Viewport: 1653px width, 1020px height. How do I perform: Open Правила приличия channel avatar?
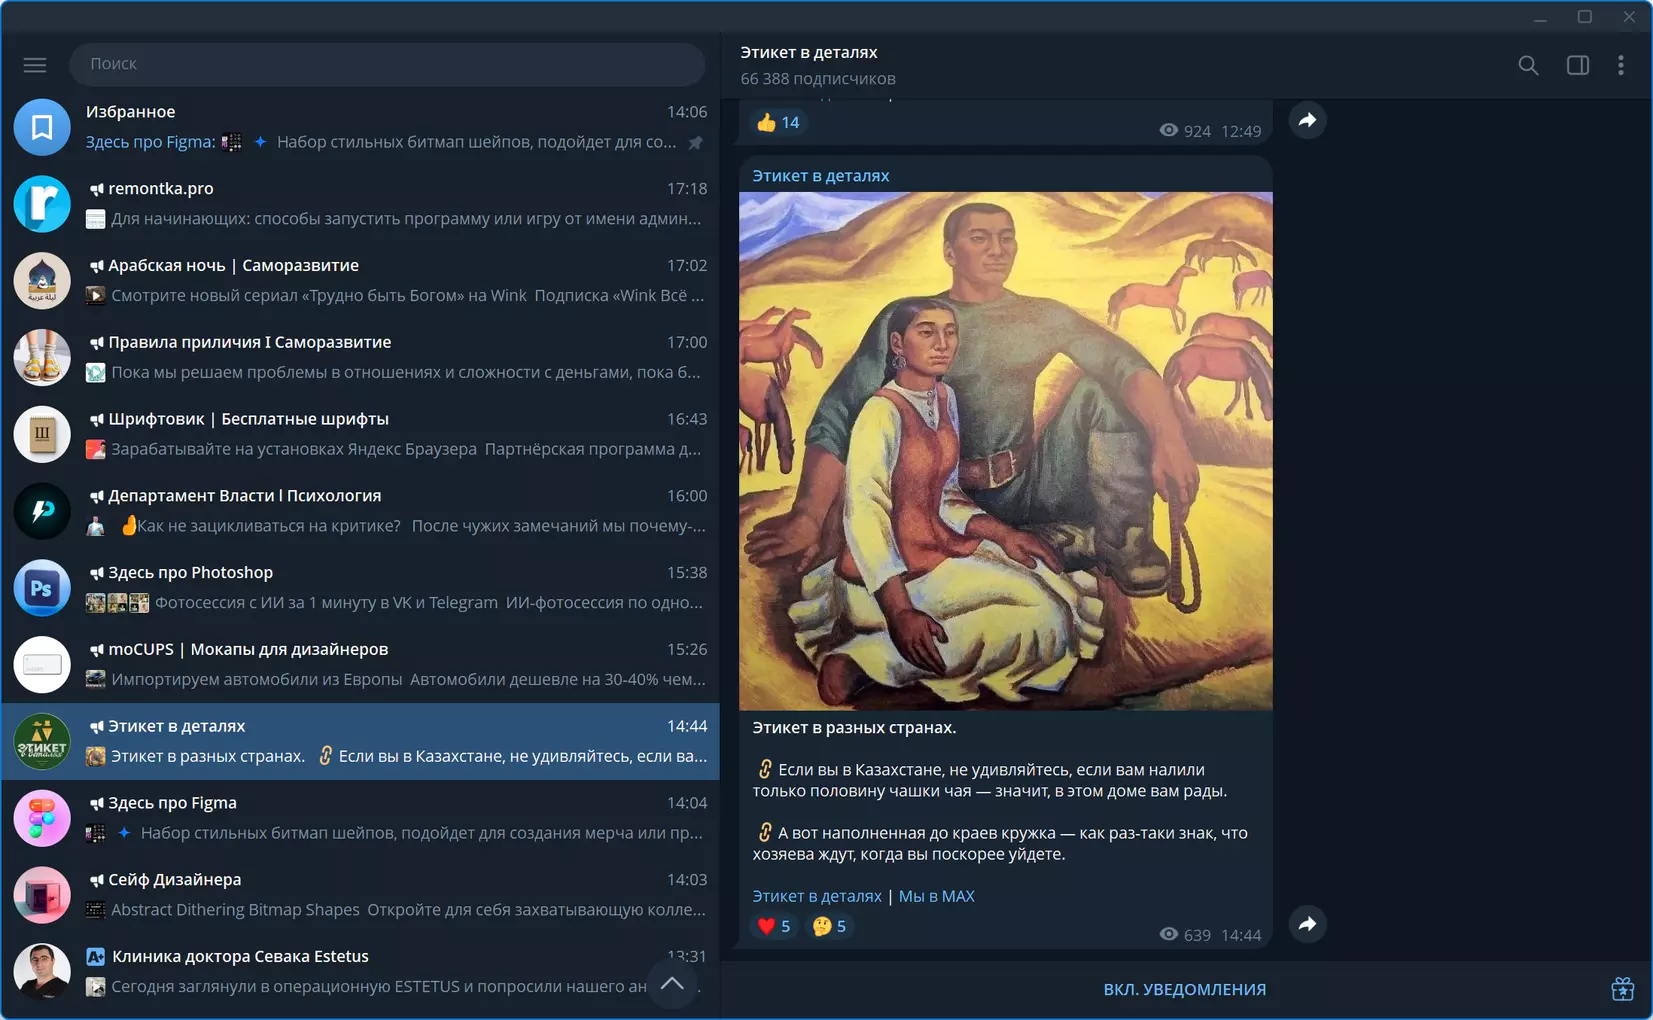(x=42, y=357)
